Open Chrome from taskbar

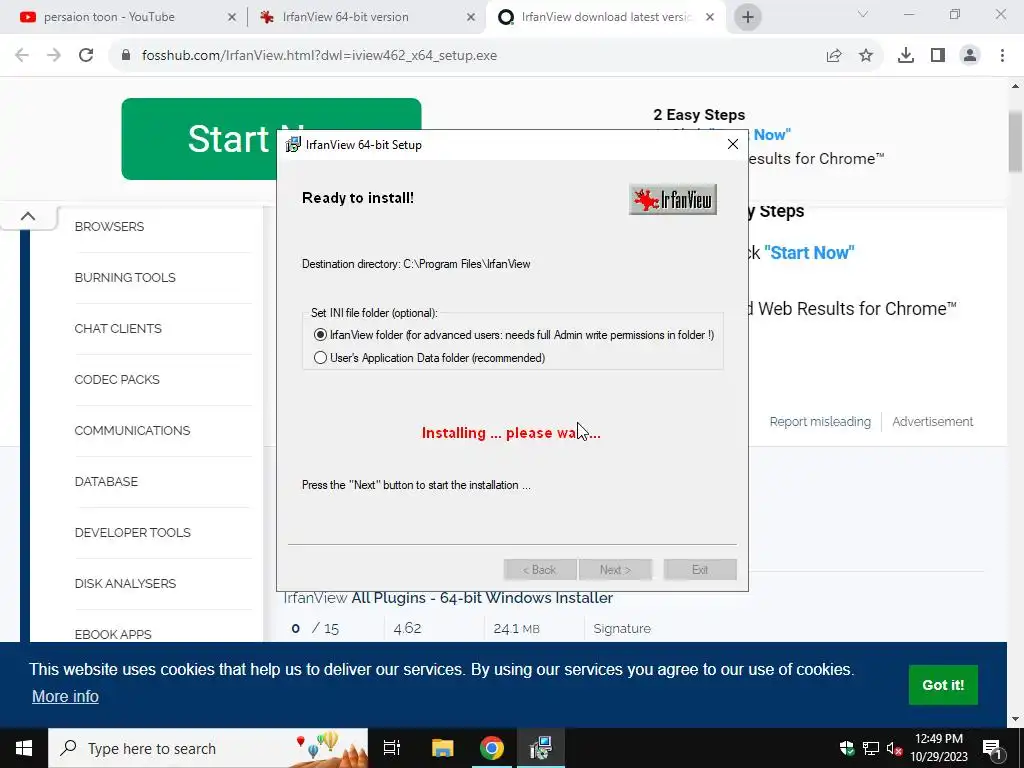coord(492,748)
